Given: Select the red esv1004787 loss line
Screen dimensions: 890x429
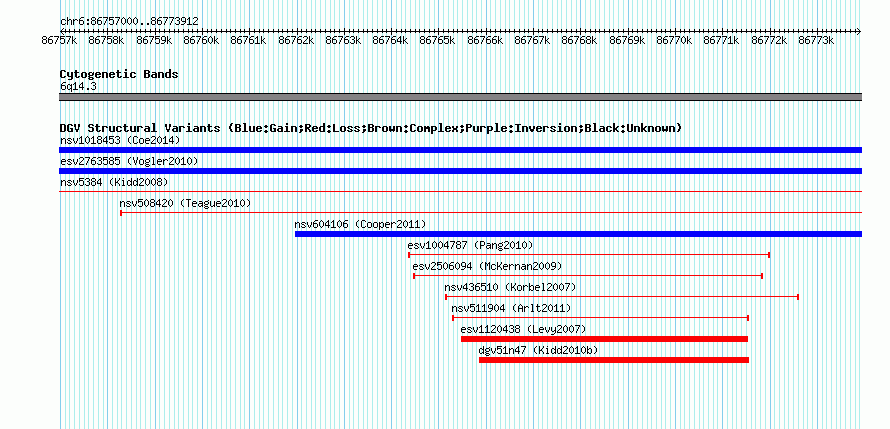Looking at the screenshot, I should (x=589, y=255).
